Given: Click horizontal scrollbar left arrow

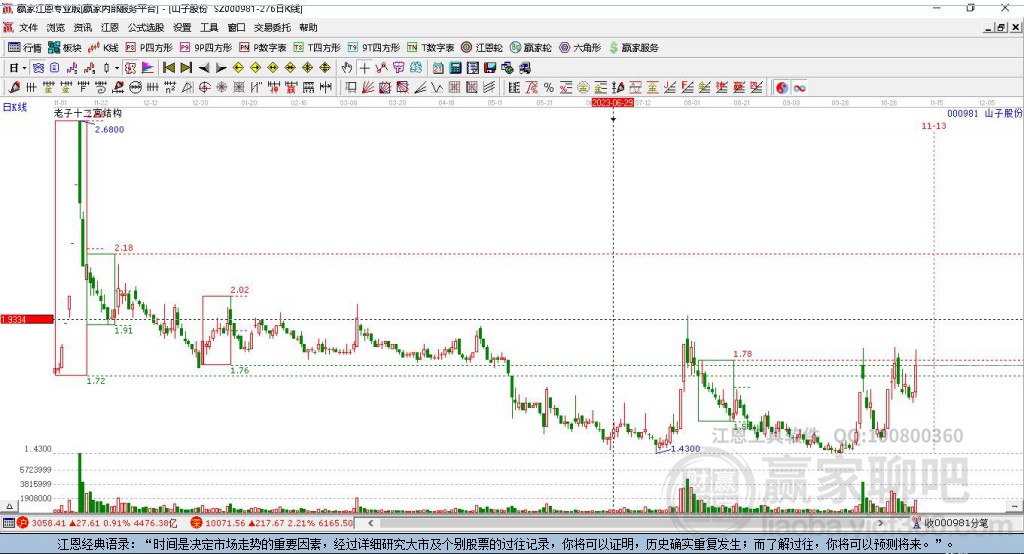Looking at the screenshot, I should pyautogui.click(x=370, y=523).
